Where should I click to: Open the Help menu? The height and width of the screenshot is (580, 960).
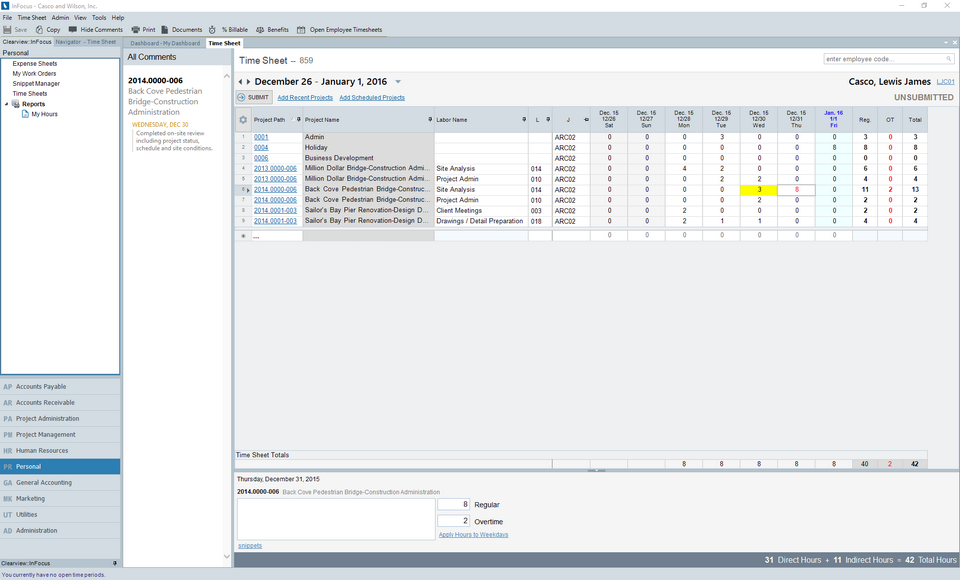(x=118, y=18)
